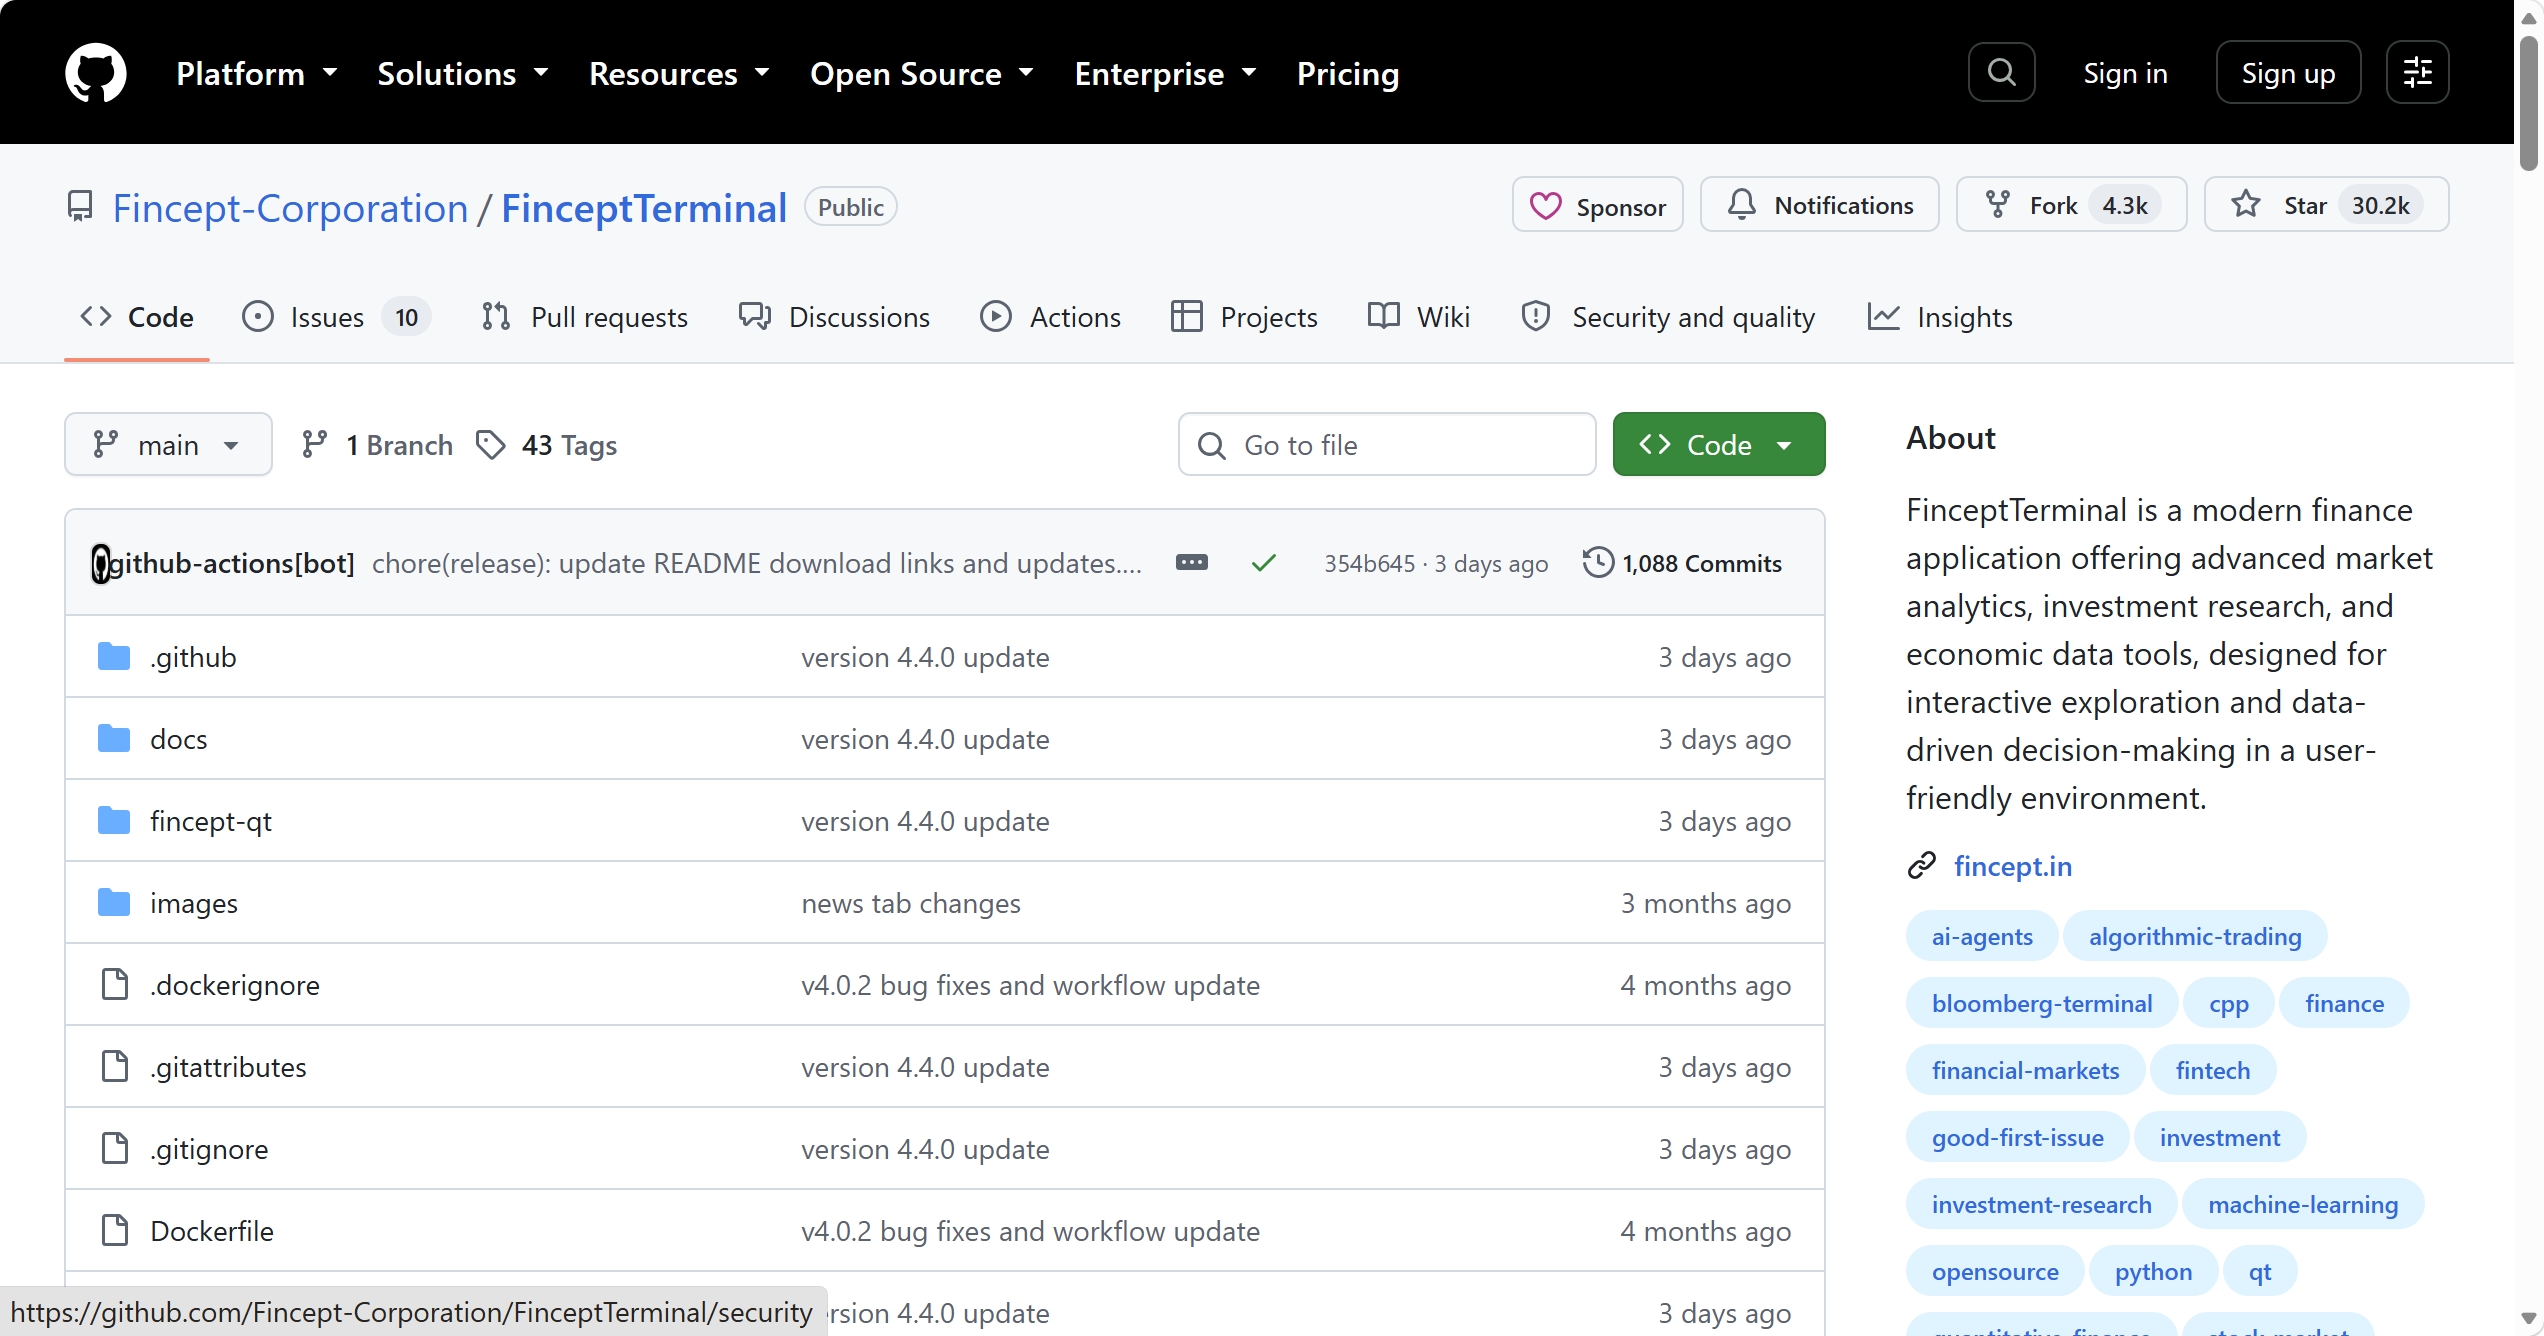The height and width of the screenshot is (1336, 2544).
Task: Select the finance topic tag
Action: [2345, 1003]
